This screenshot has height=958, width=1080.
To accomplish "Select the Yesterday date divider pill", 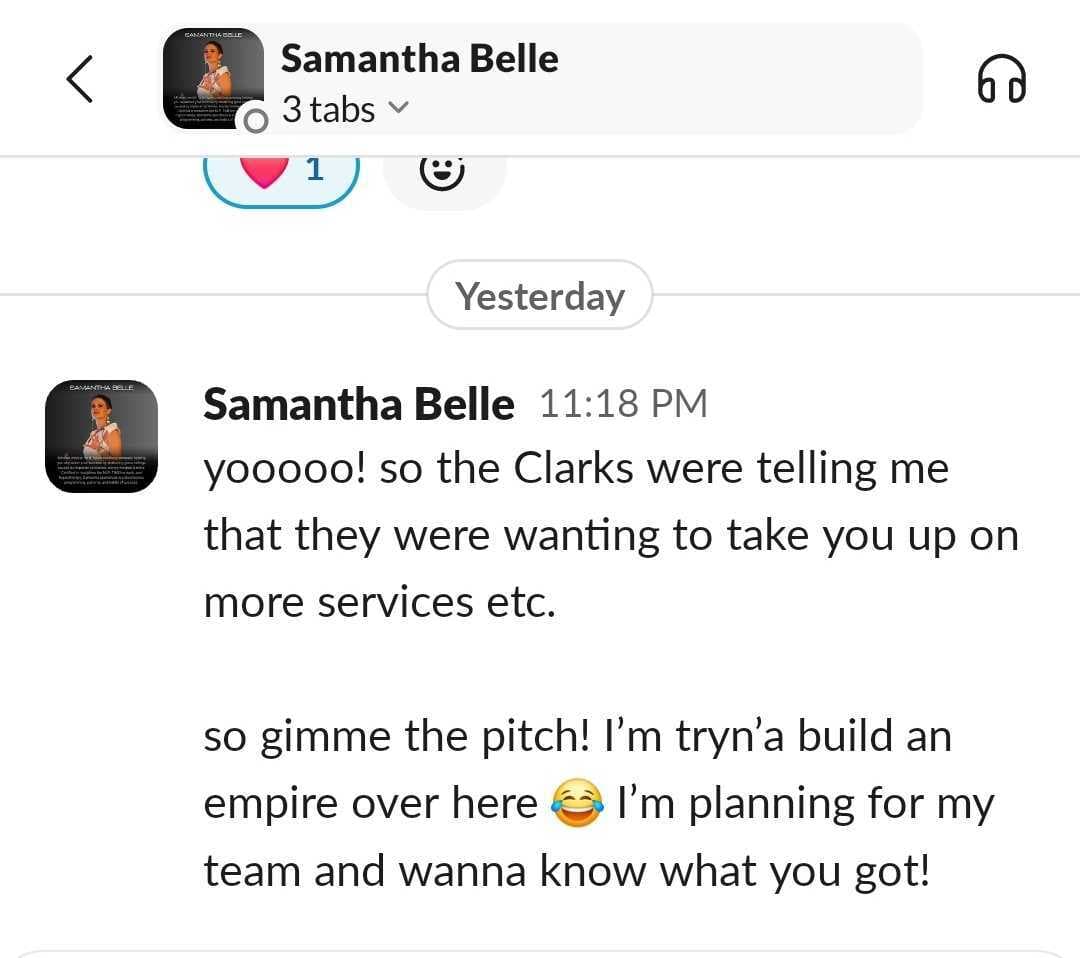I will pos(540,295).
